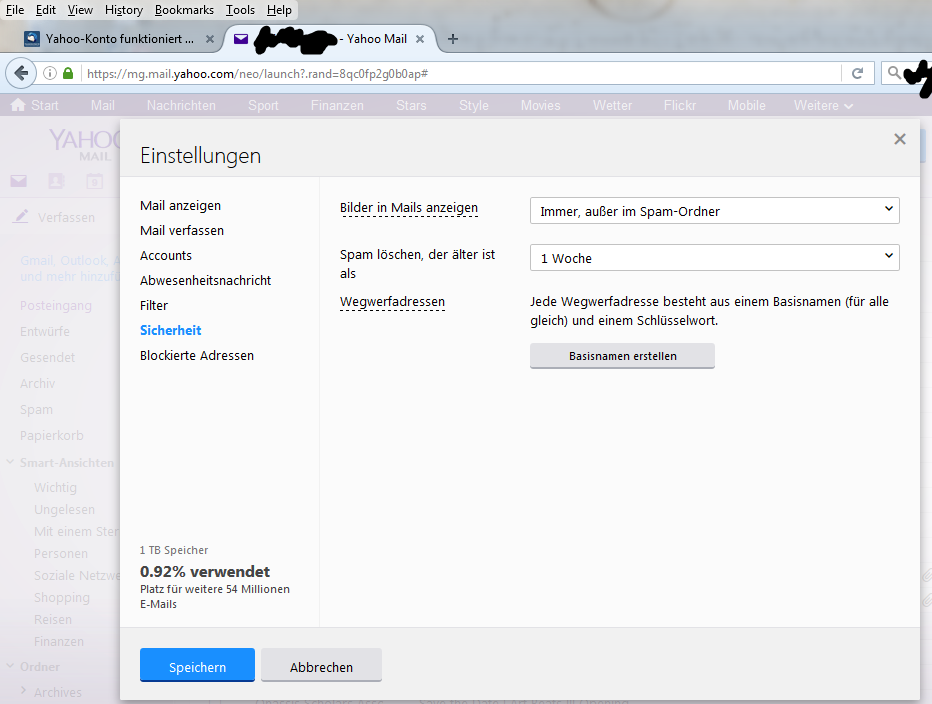This screenshot has height=704, width=932.
Task: Open the calendar icon under Yahoo logo
Action: point(94,181)
